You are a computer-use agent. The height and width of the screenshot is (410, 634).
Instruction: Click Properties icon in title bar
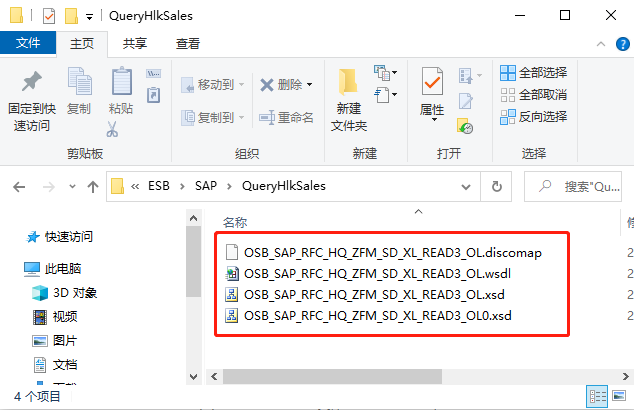(x=49, y=16)
